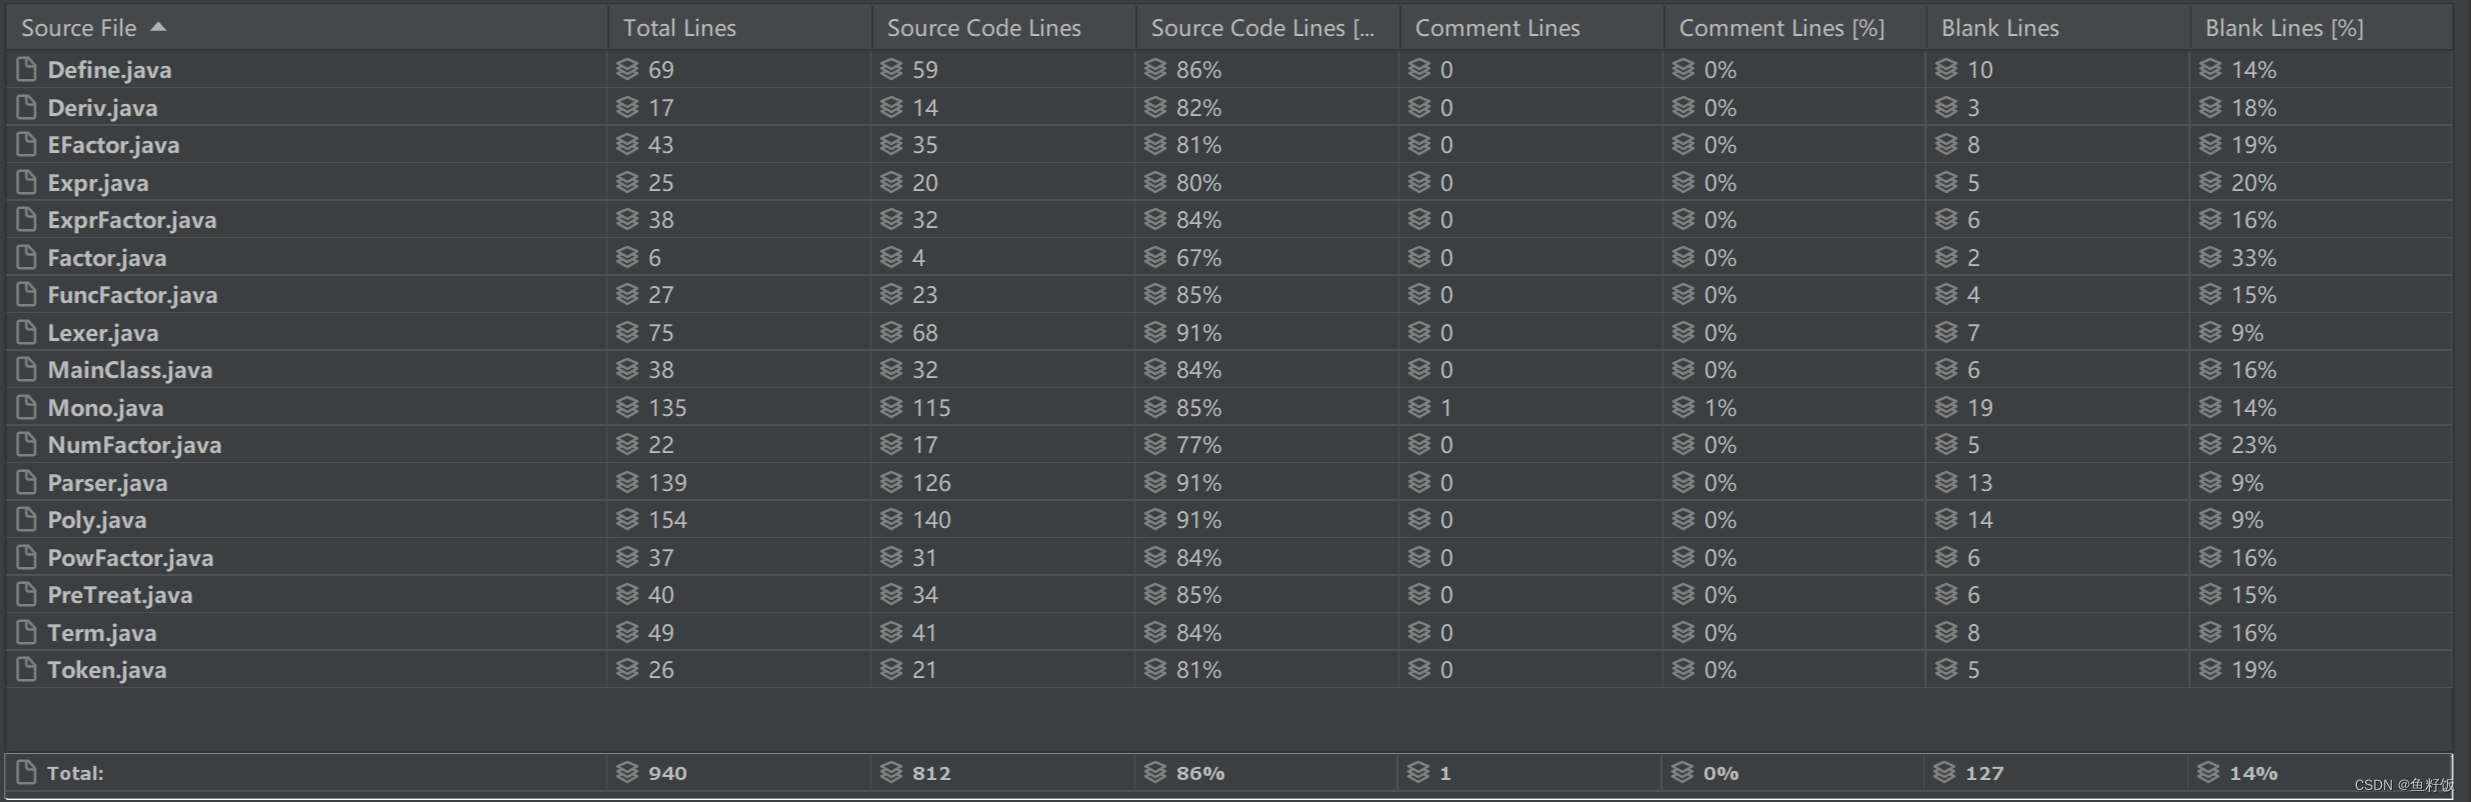Click the file icon for EFactor.java

coord(26,144)
